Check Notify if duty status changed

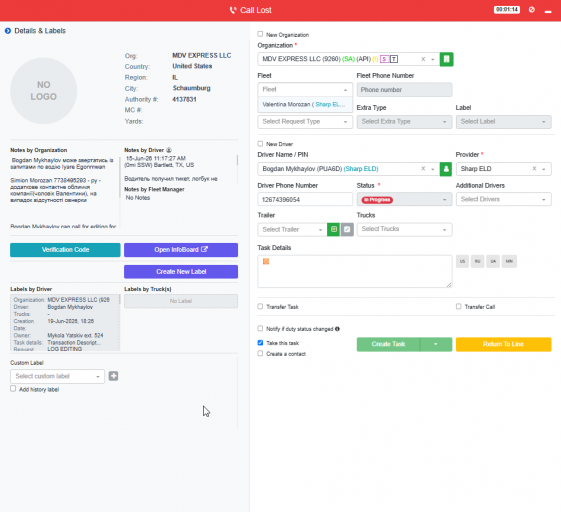260,328
